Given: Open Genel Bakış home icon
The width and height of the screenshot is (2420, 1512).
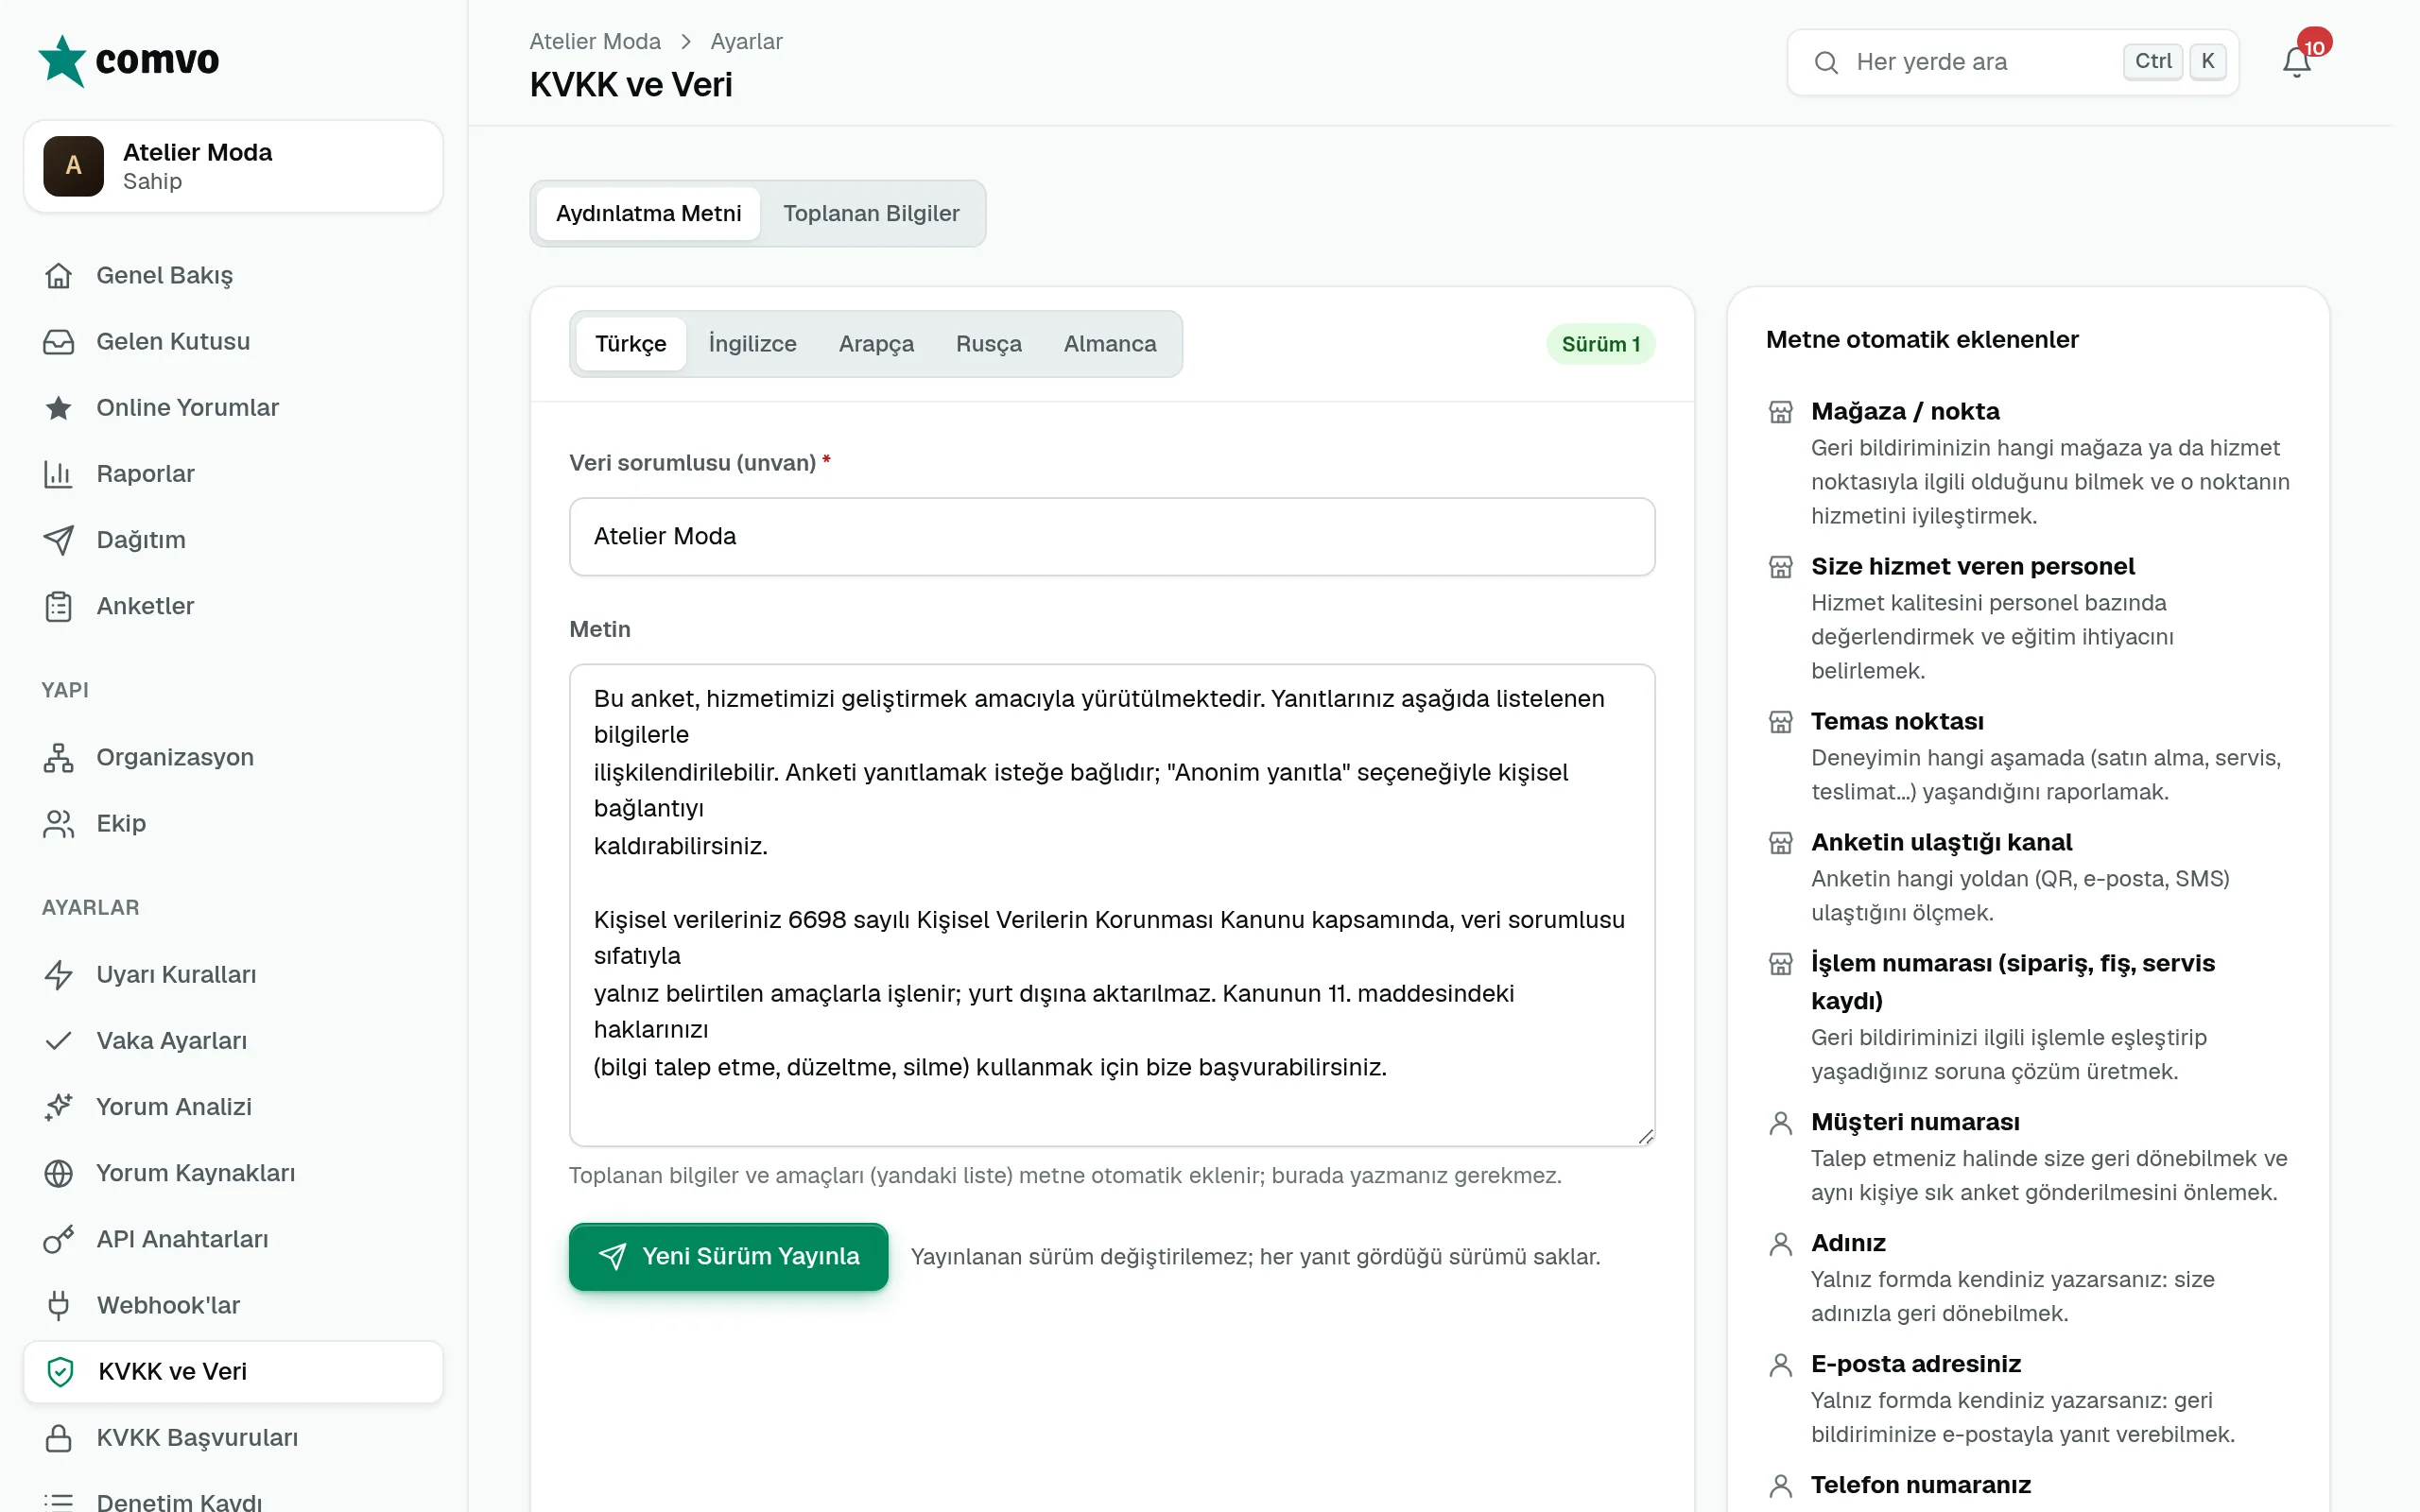Looking at the screenshot, I should point(59,275).
